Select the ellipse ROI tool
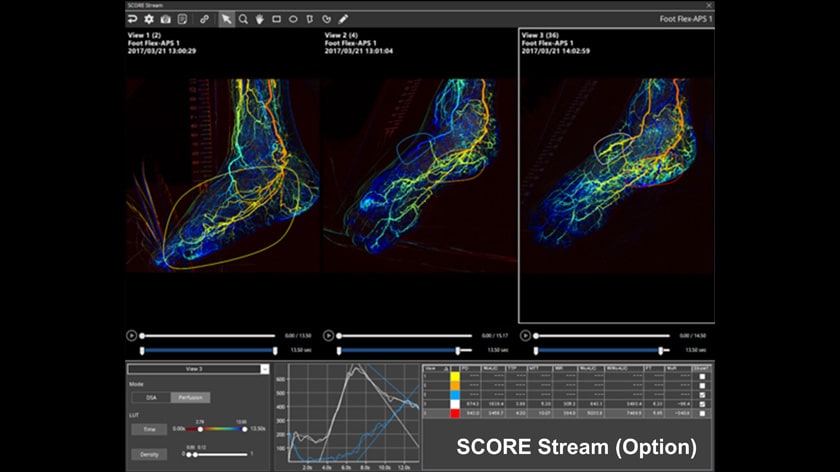Viewport: 840px width, 472px height. pos(293,19)
